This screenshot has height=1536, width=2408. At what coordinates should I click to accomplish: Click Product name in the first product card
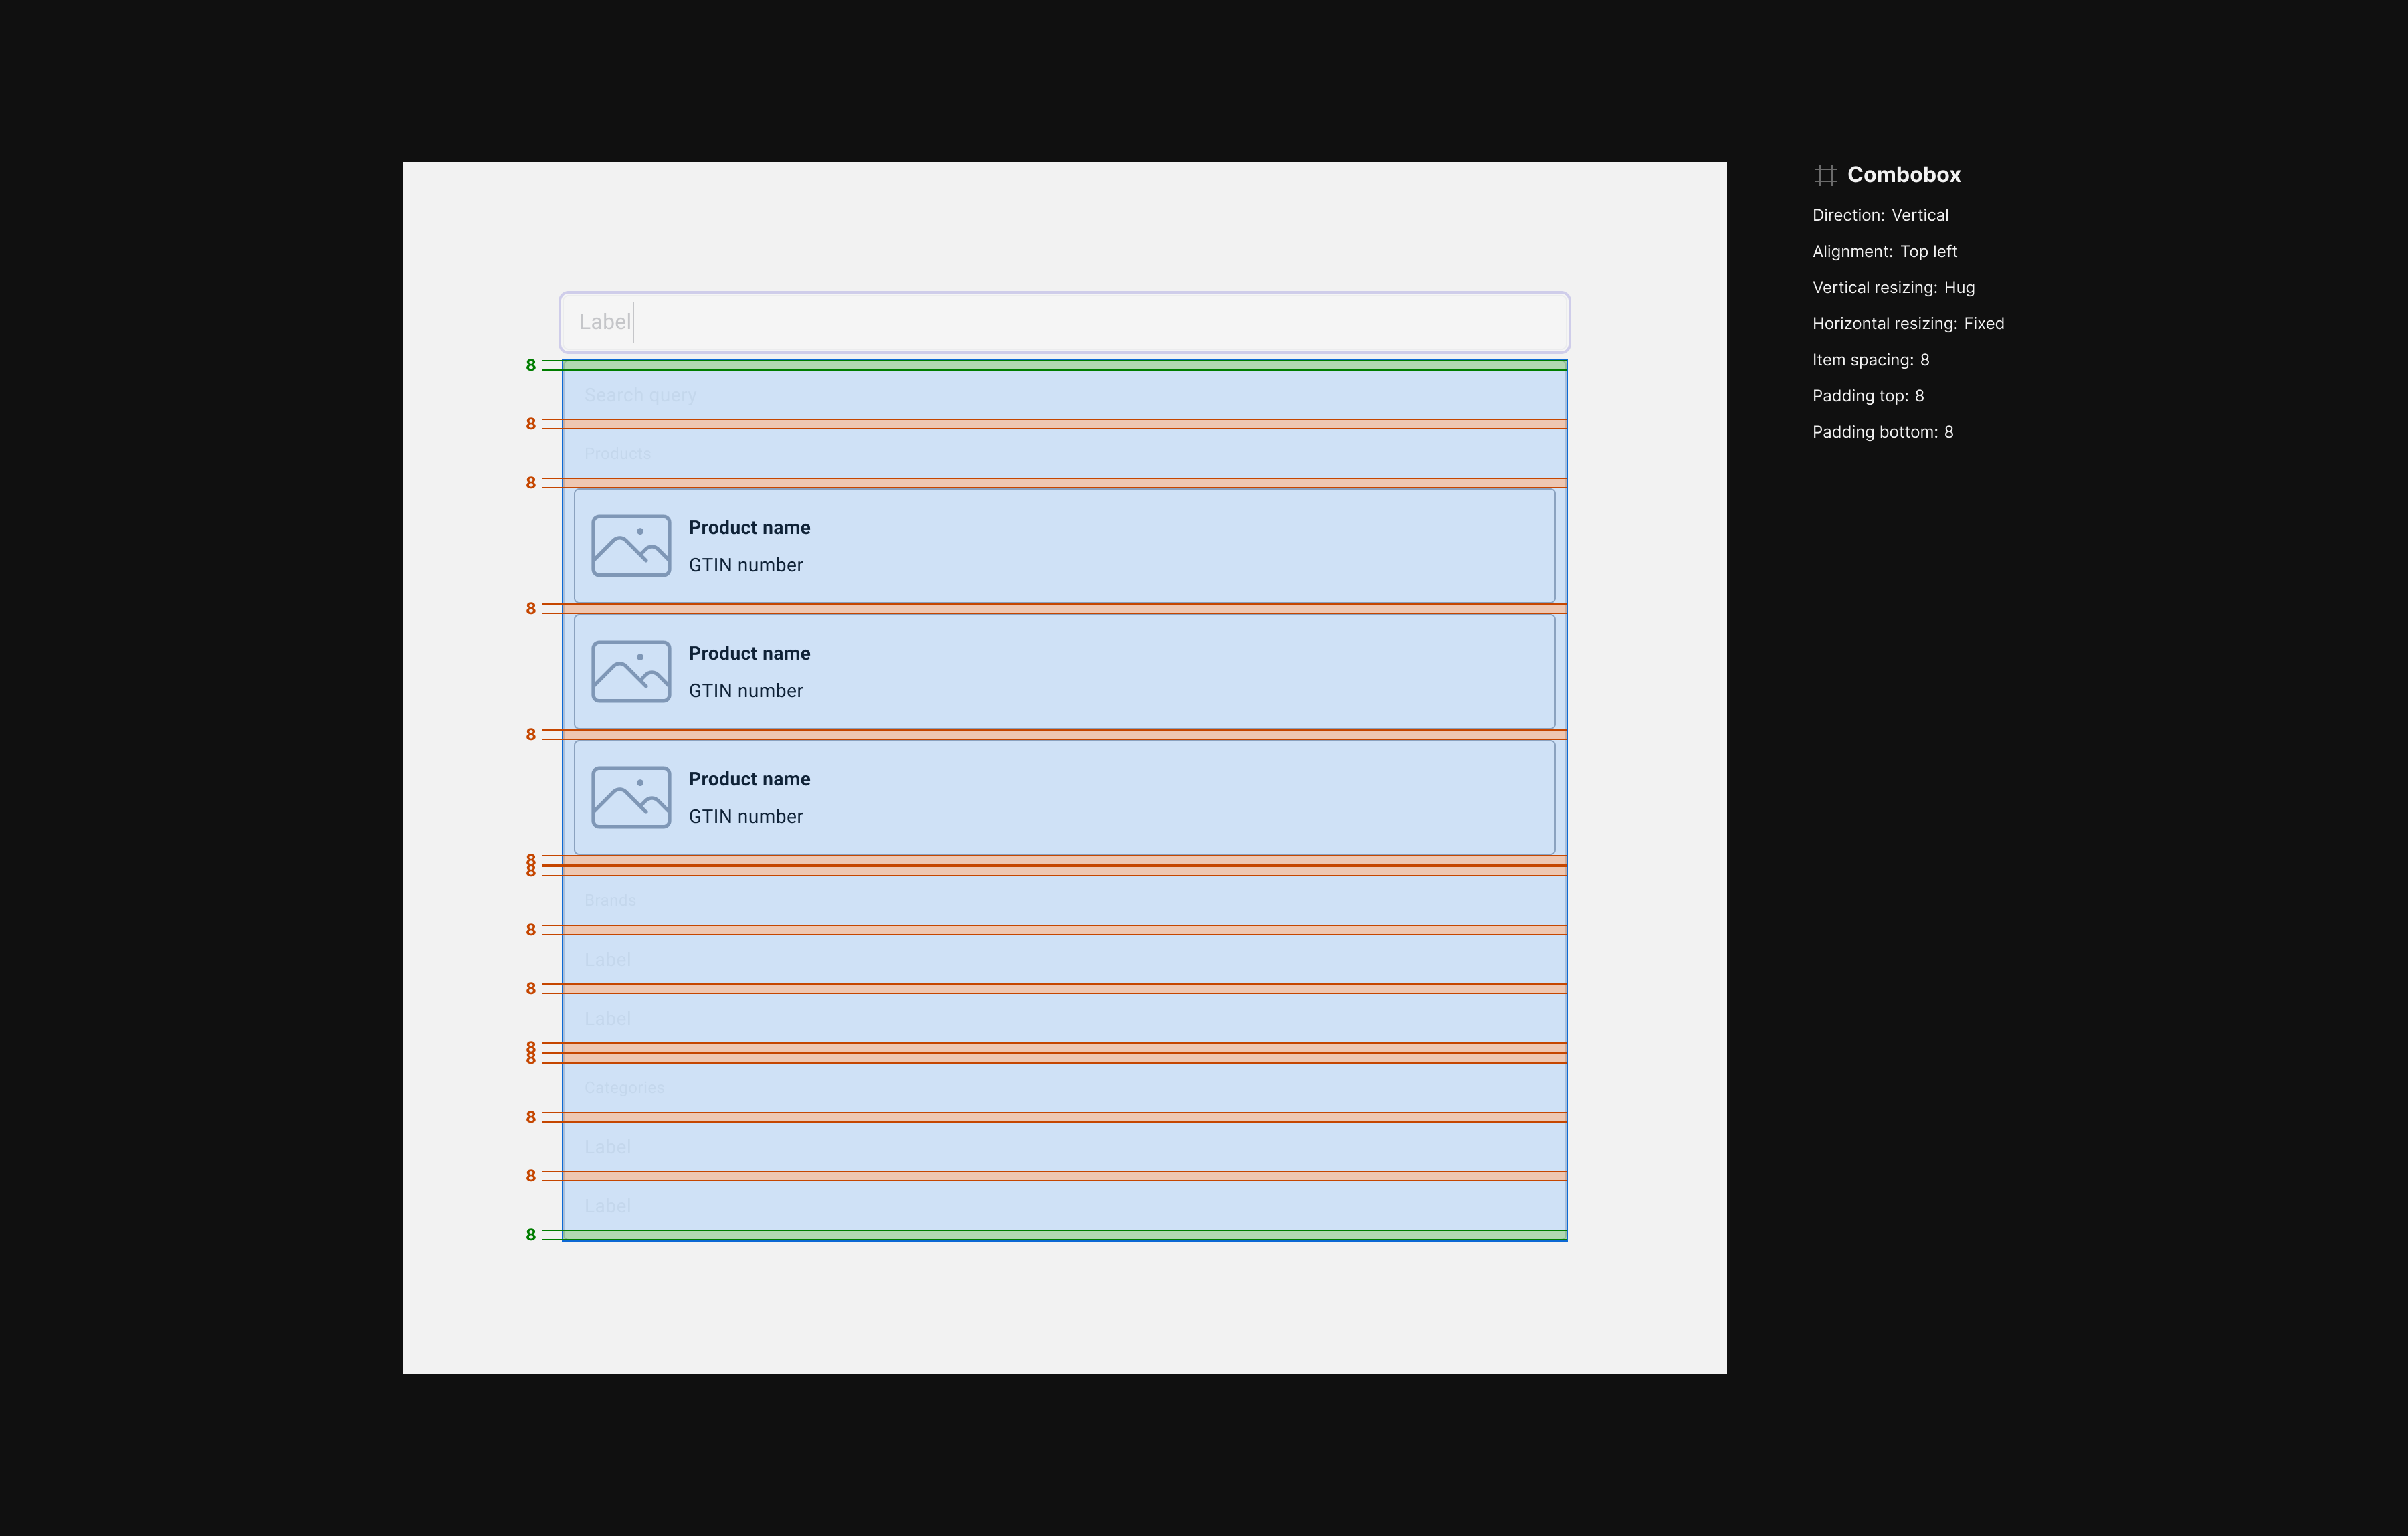[749, 528]
